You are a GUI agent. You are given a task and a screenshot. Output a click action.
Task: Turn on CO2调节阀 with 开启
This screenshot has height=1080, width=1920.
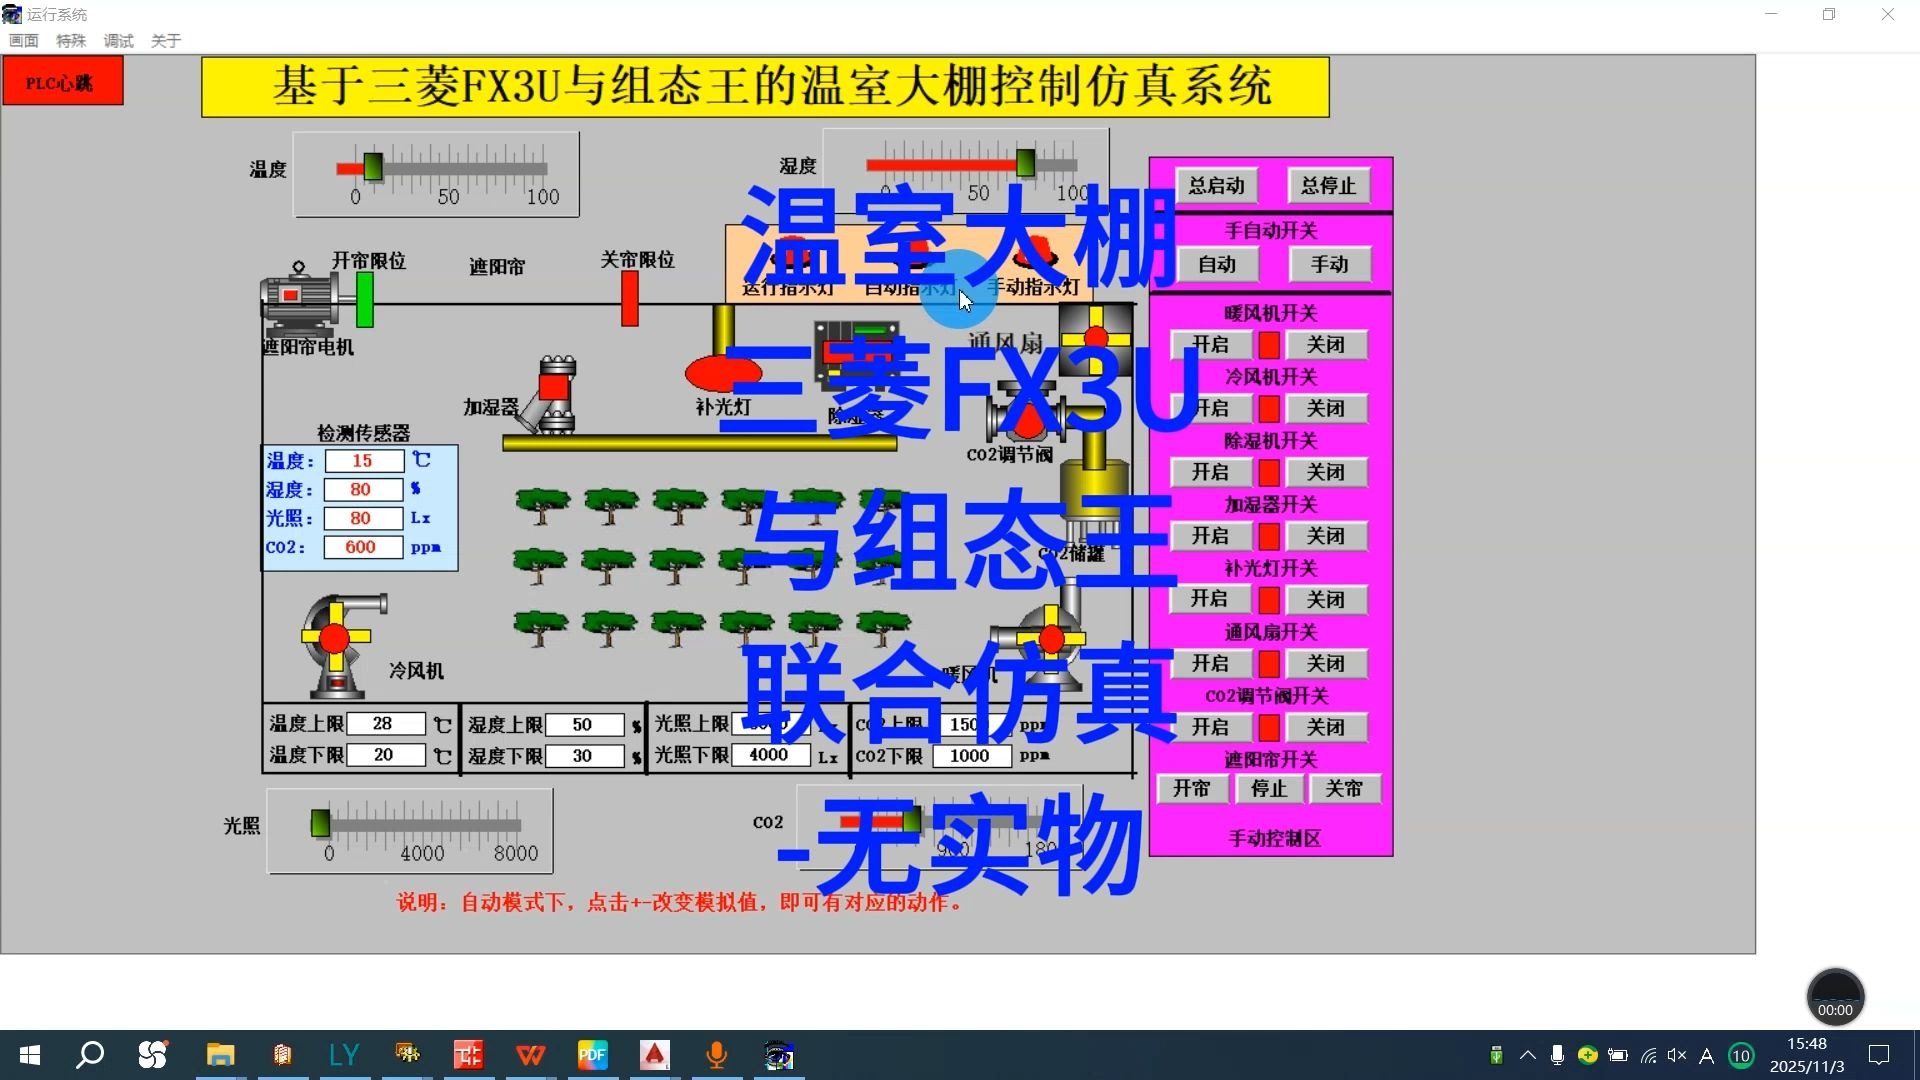pos(1210,727)
